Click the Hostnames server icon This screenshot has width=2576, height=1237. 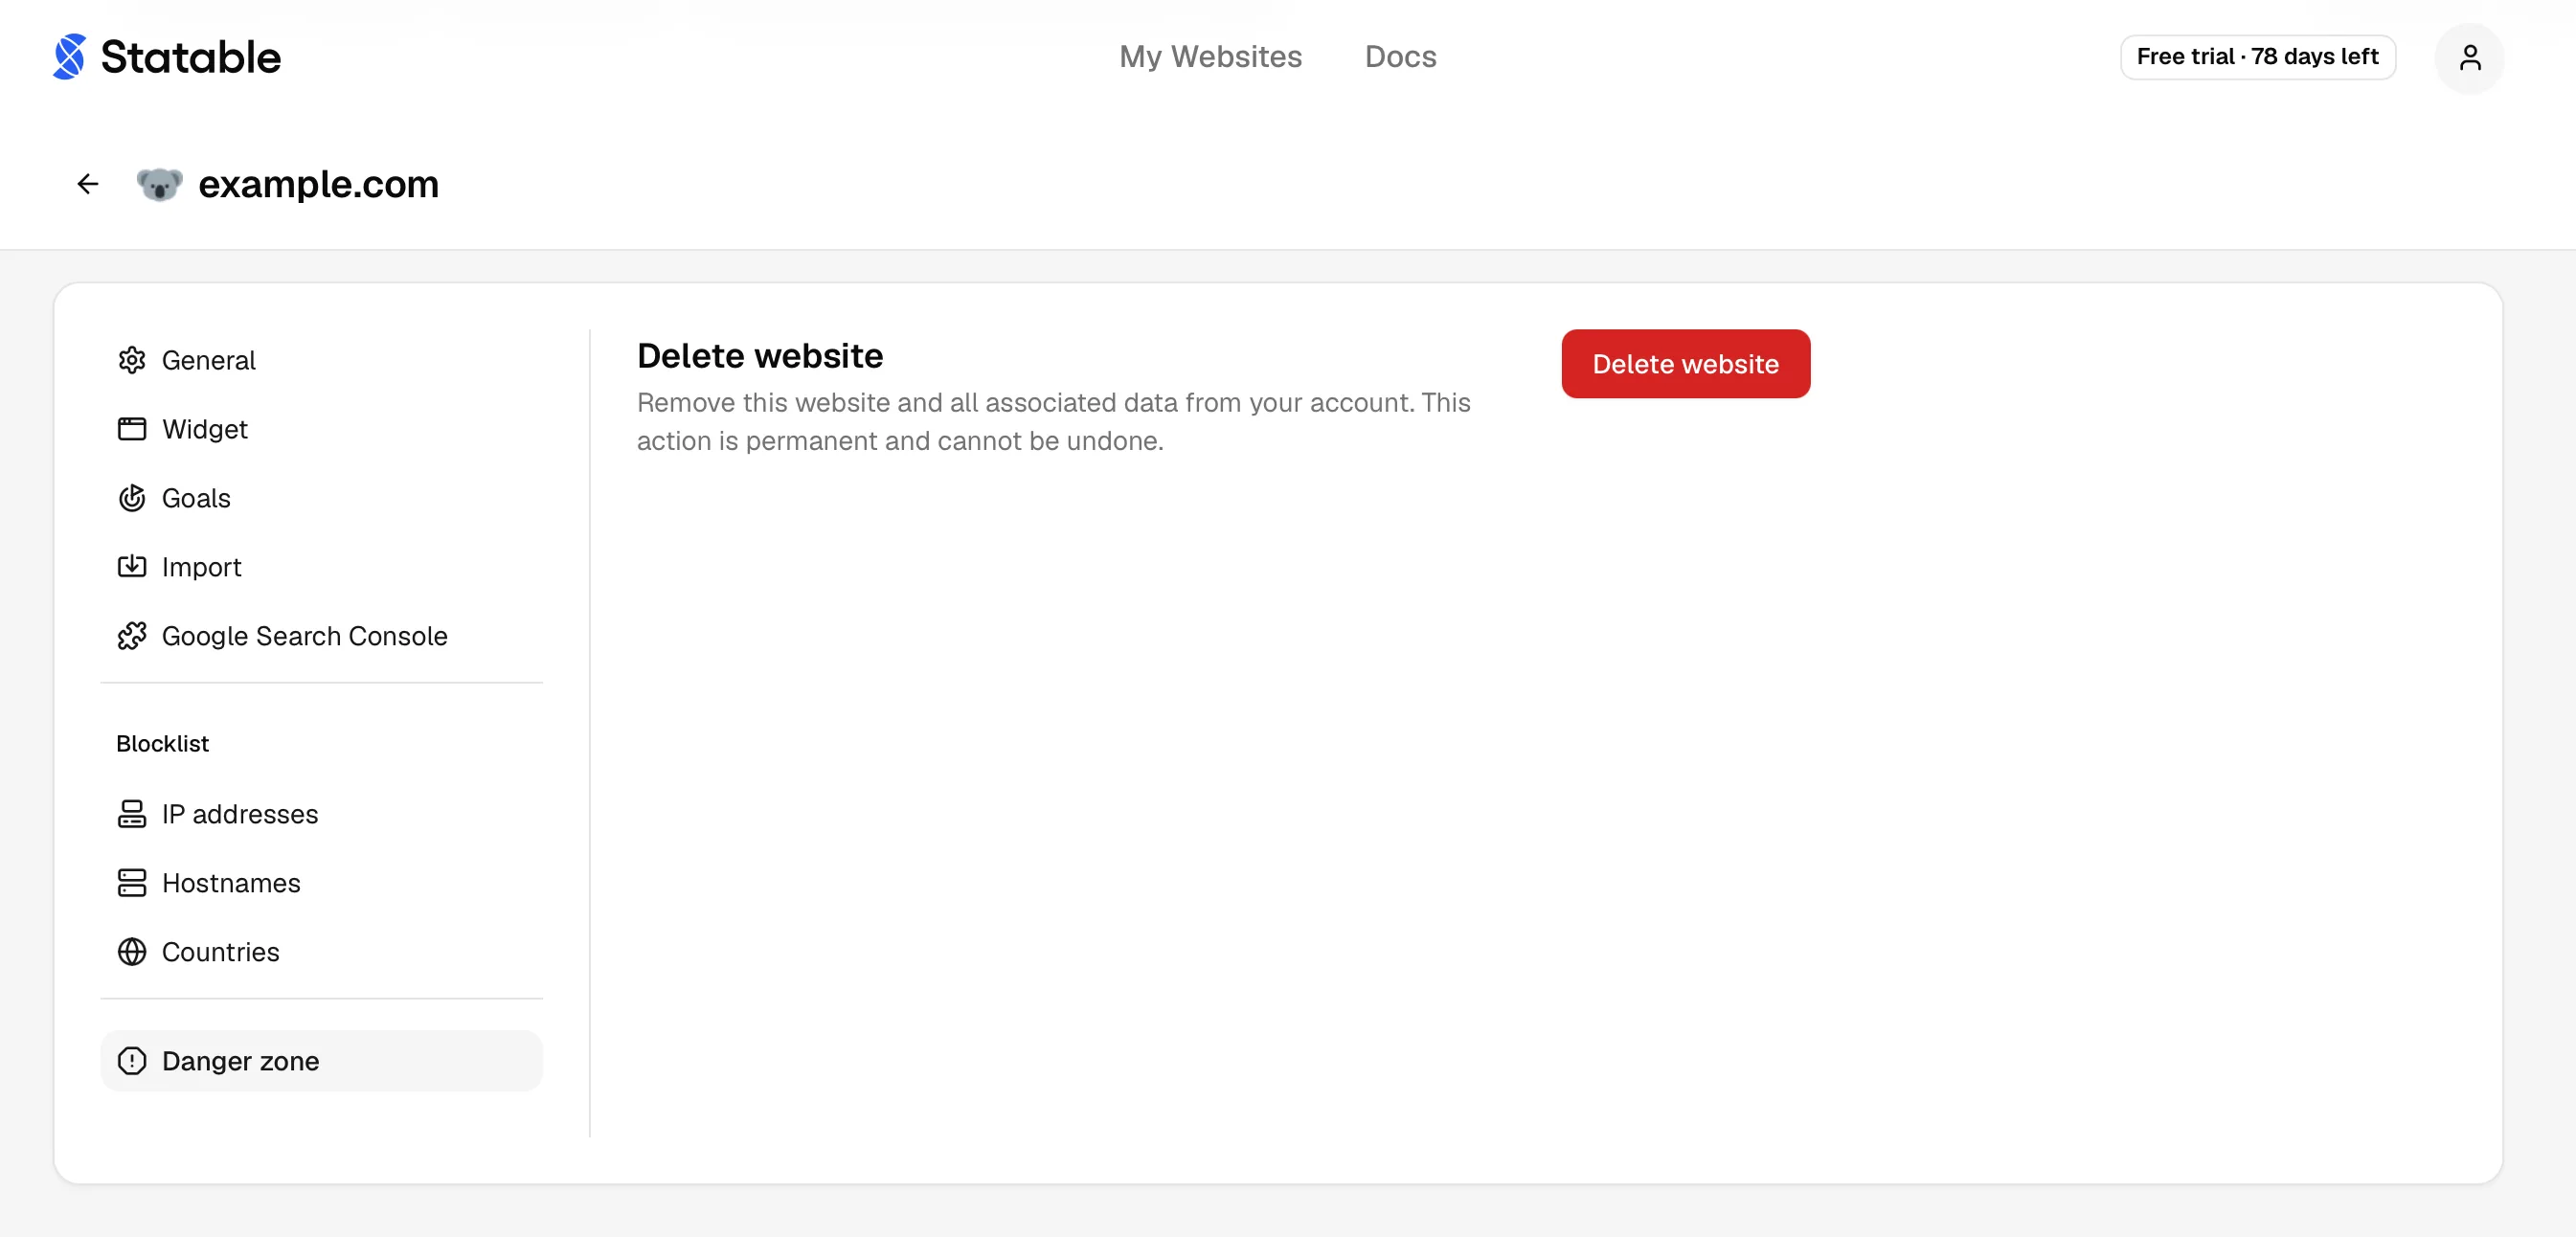click(x=132, y=883)
